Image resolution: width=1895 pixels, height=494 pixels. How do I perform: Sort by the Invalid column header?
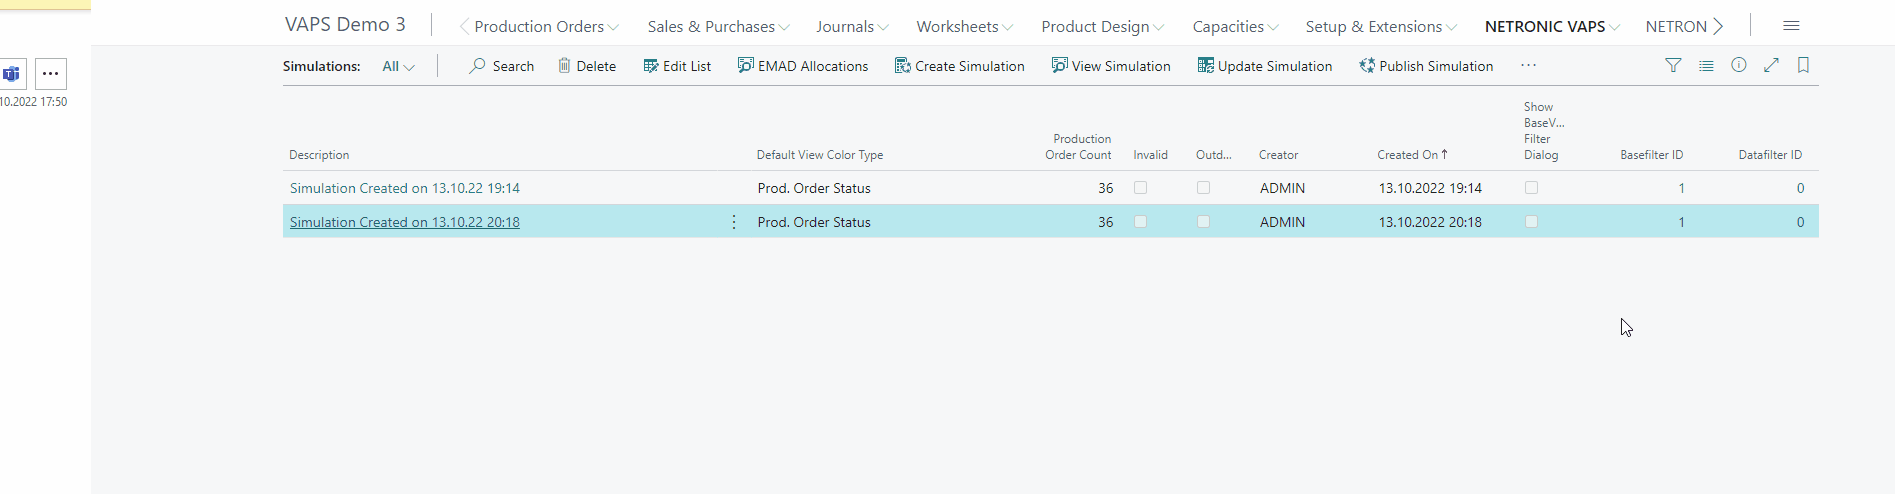(x=1150, y=155)
